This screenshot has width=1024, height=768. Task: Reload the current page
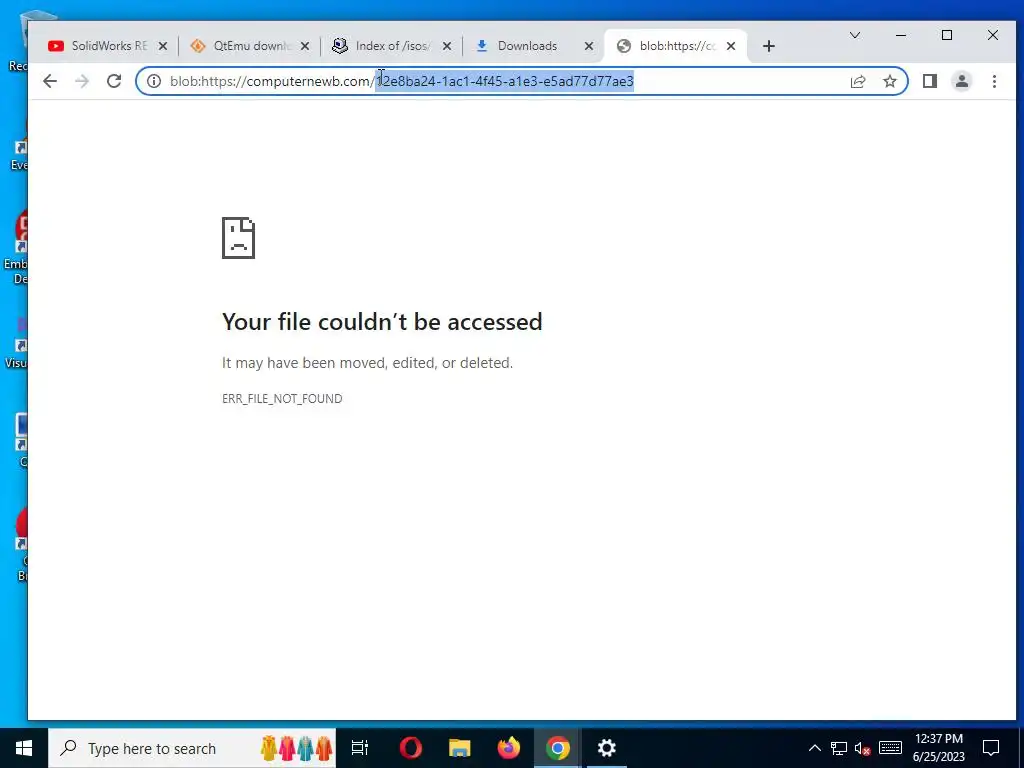114,81
